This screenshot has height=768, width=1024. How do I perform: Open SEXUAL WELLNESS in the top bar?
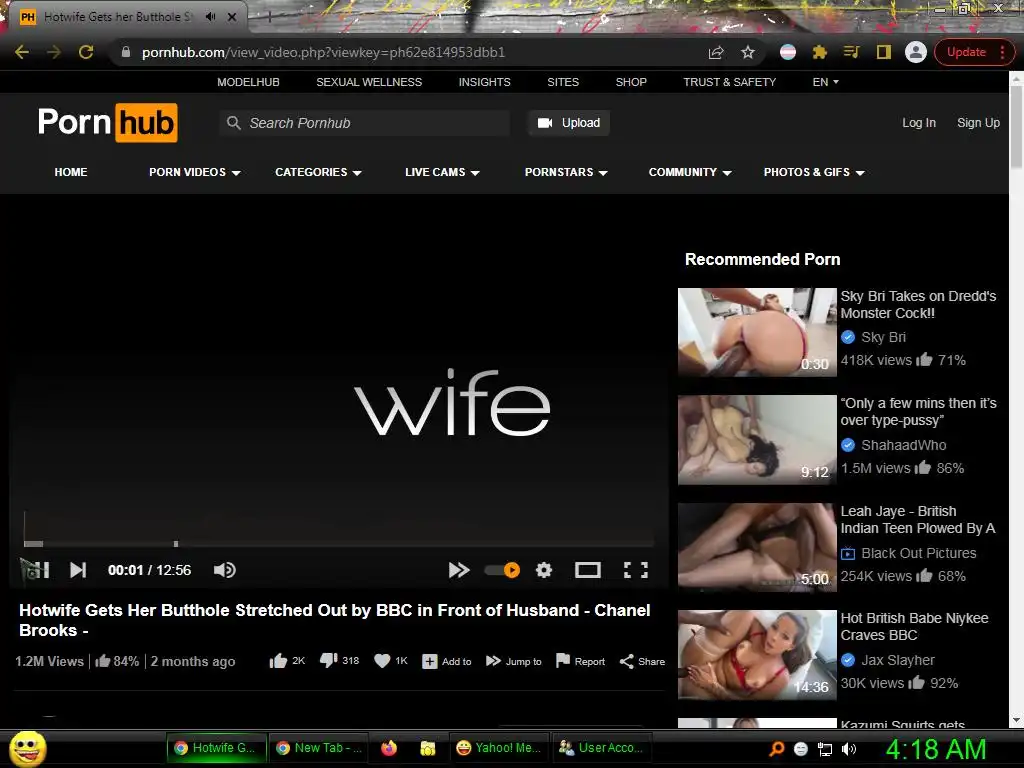tap(369, 82)
